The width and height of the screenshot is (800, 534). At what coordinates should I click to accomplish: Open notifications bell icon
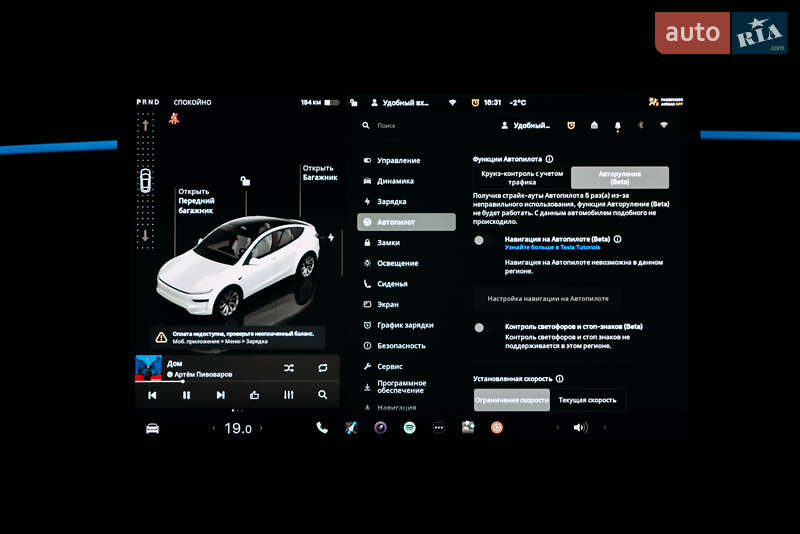click(618, 126)
